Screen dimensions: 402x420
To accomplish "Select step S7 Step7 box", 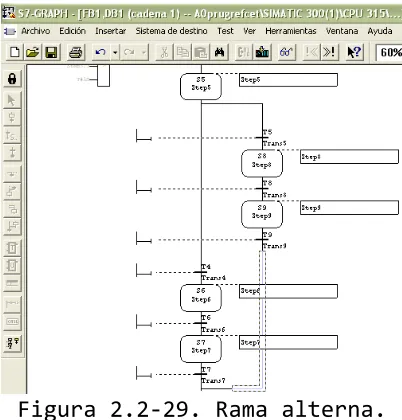I will coord(201,349).
